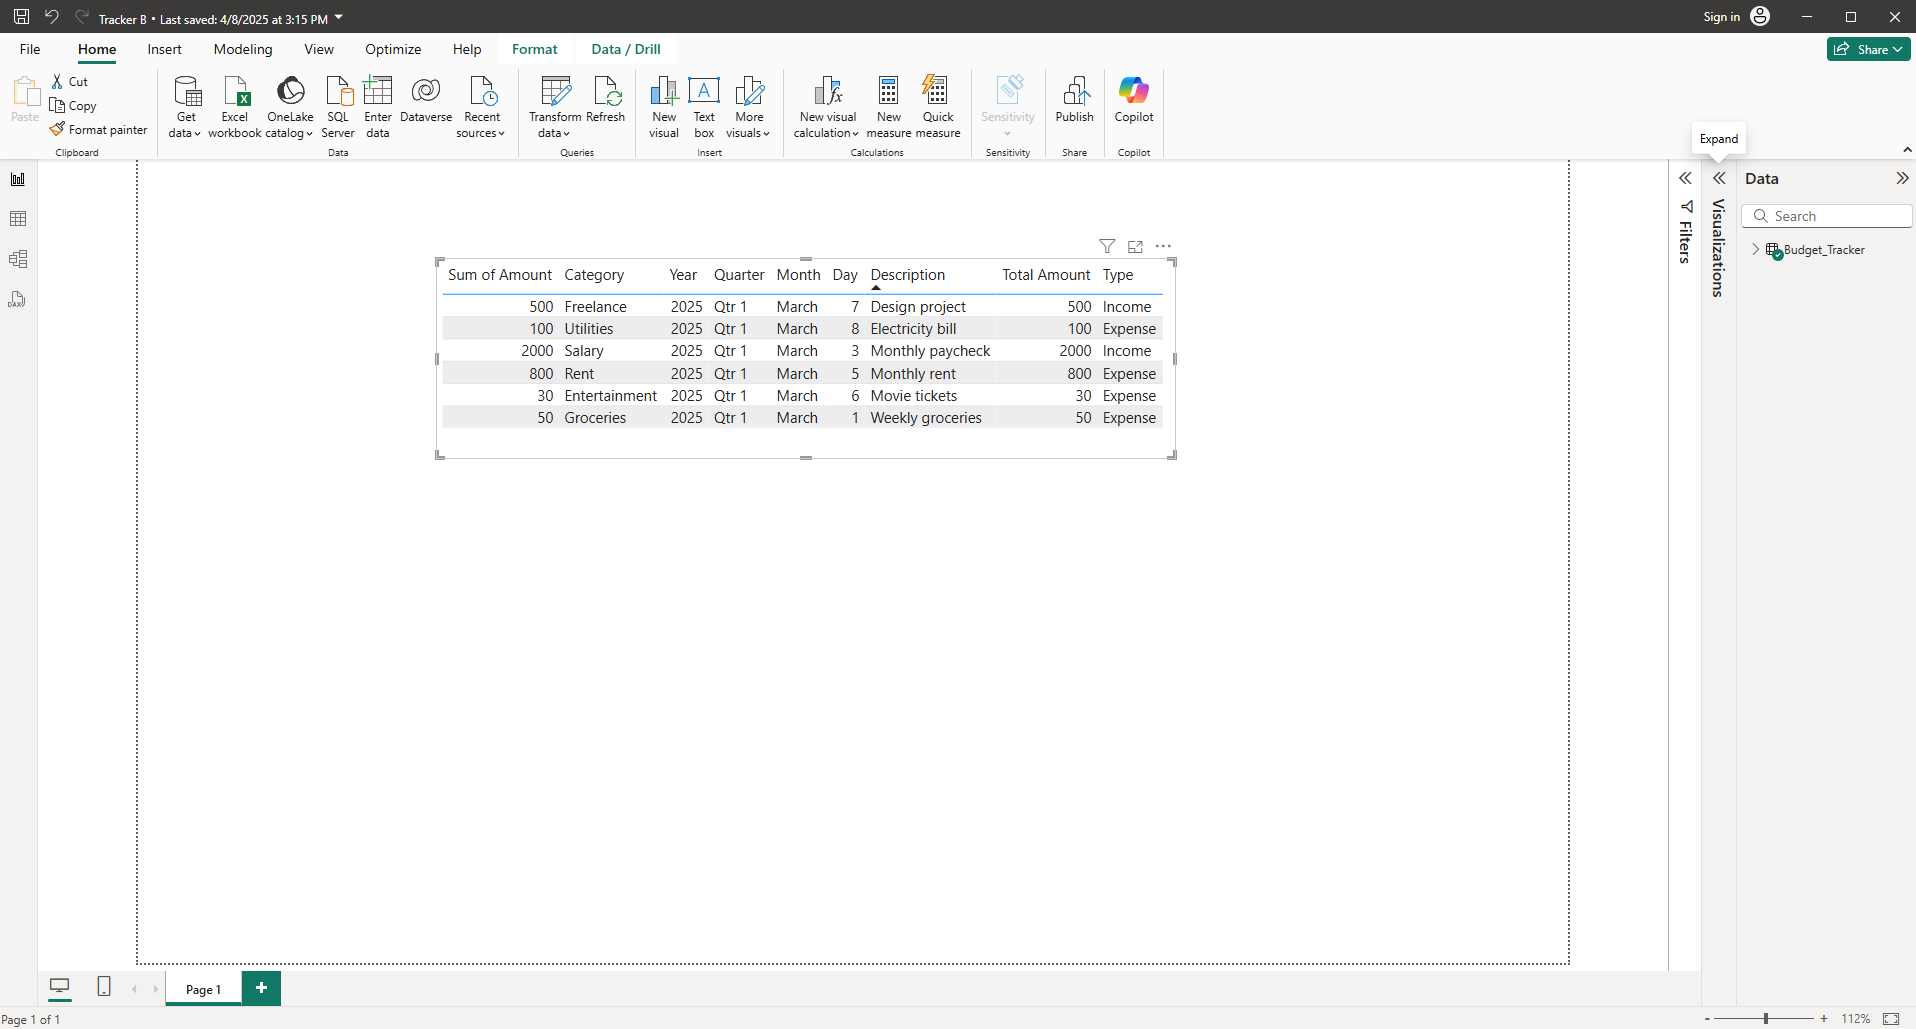This screenshot has width=1916, height=1029.
Task: Expand the Budget_Tracker table fields
Action: click(1755, 250)
